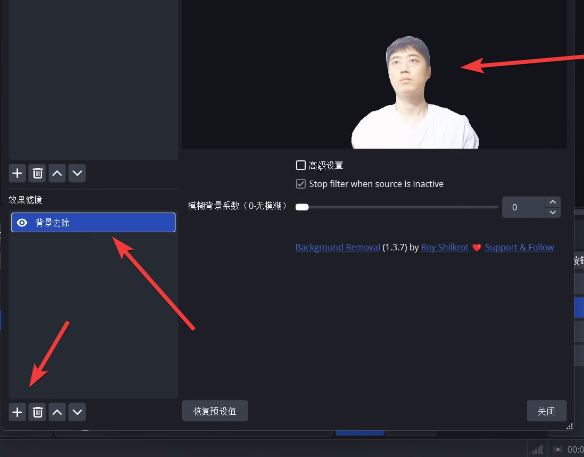Enable the 高级设置 checkbox
The height and width of the screenshot is (457, 584).
coord(301,165)
